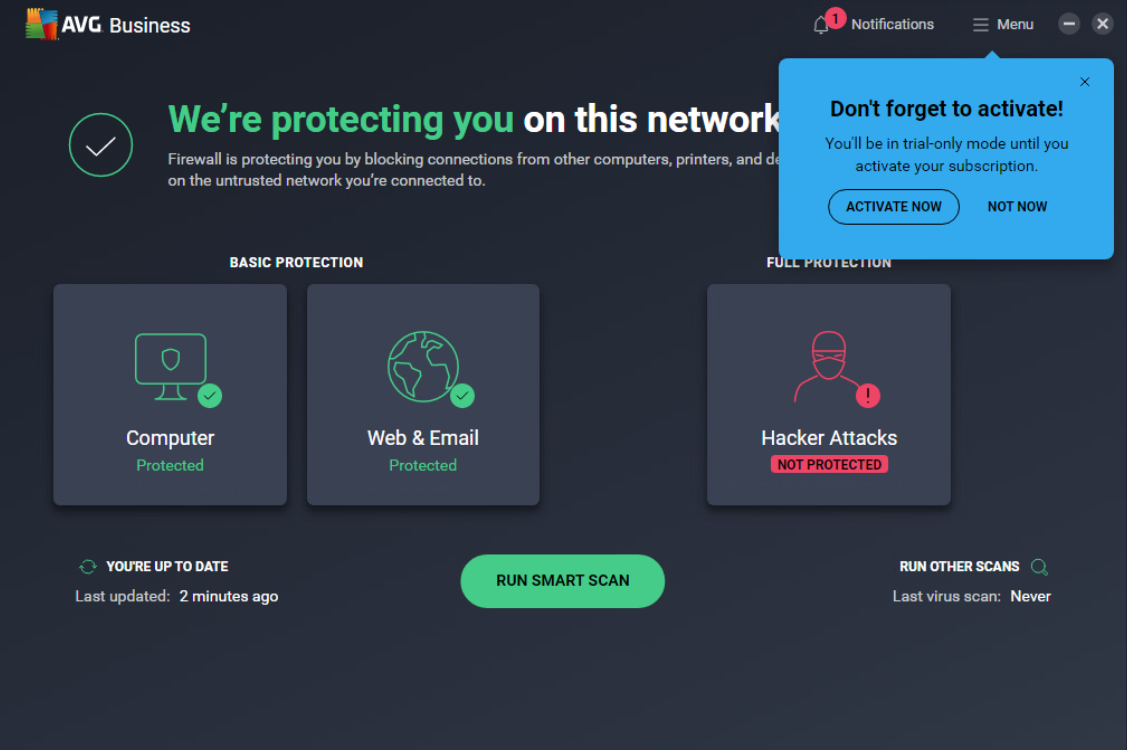The width and height of the screenshot is (1127, 750).
Task: Click the red exclamation badge on Hacker Attacks
Action: (x=869, y=397)
